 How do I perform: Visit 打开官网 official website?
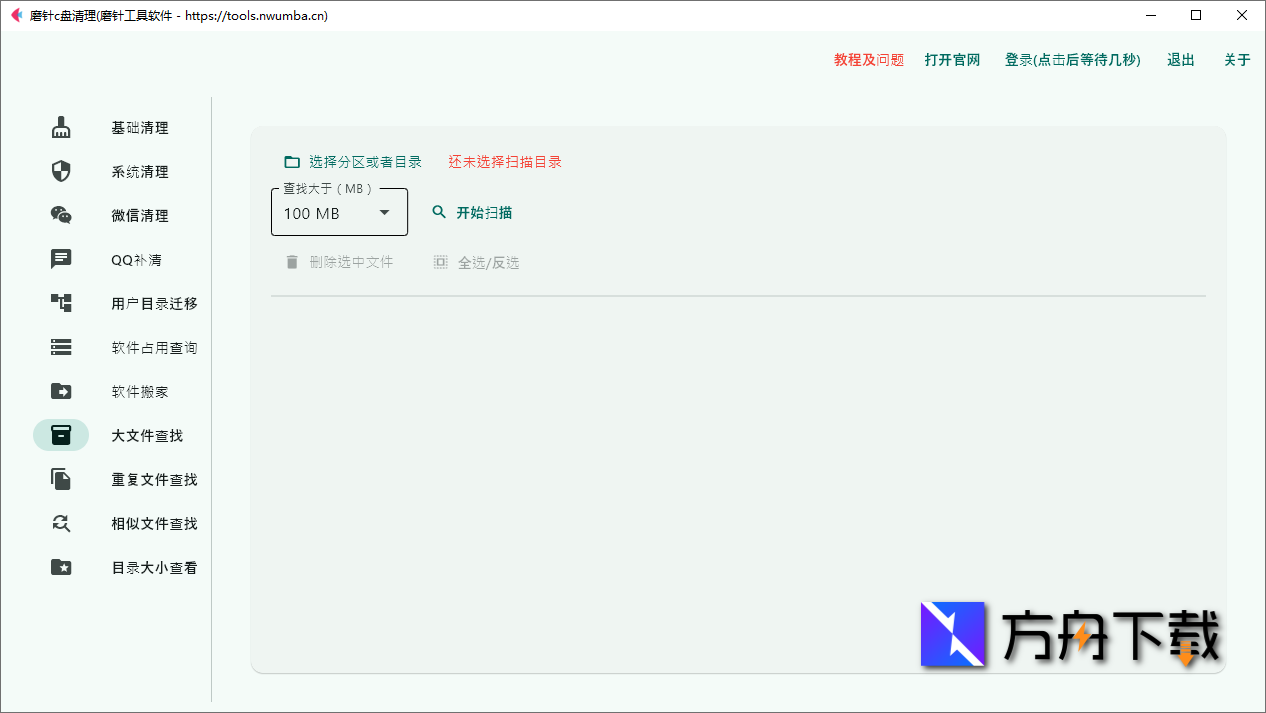click(951, 59)
